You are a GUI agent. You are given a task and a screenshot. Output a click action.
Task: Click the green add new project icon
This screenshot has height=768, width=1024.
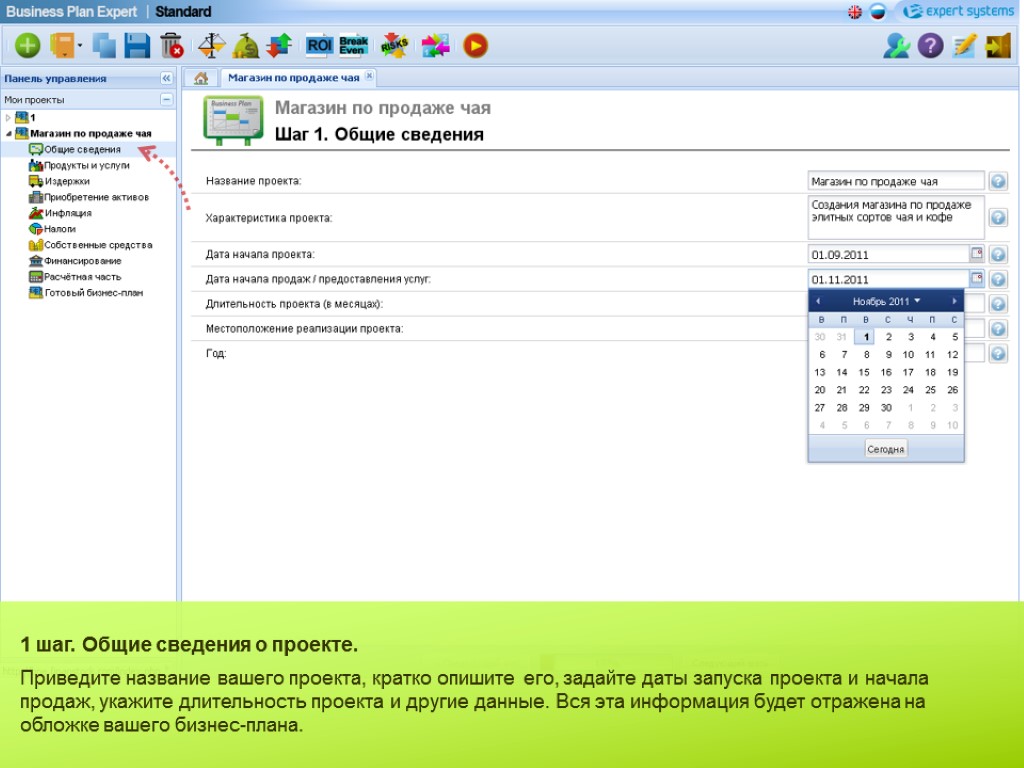pyautogui.click(x=27, y=46)
